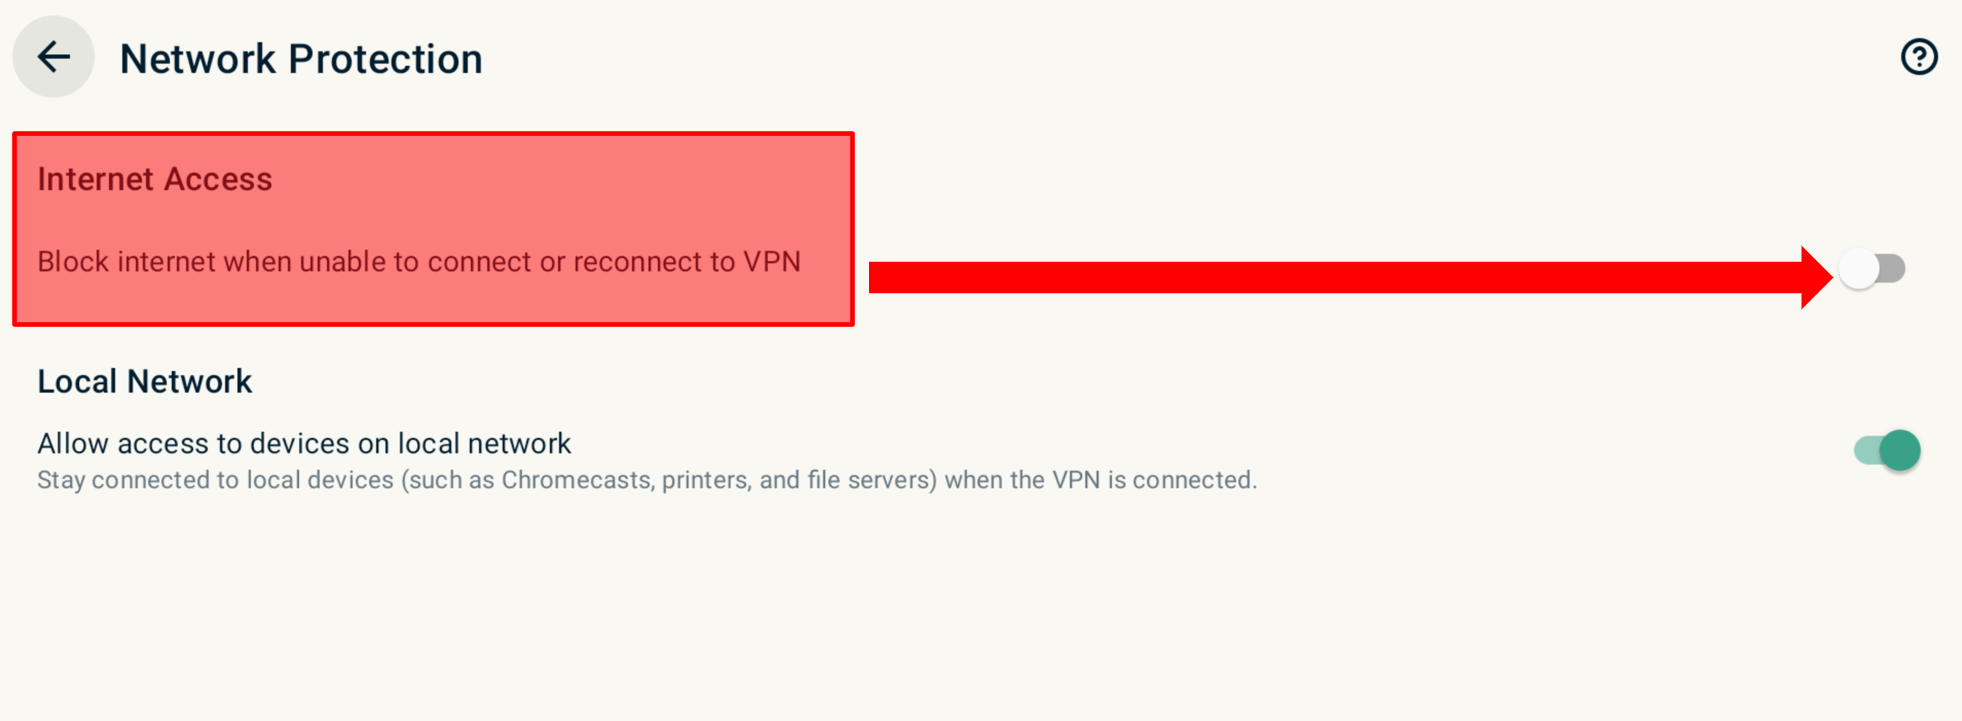This screenshot has width=1962, height=721.
Task: Click the red arrowhead pointing at the toggle
Action: pos(1816,277)
